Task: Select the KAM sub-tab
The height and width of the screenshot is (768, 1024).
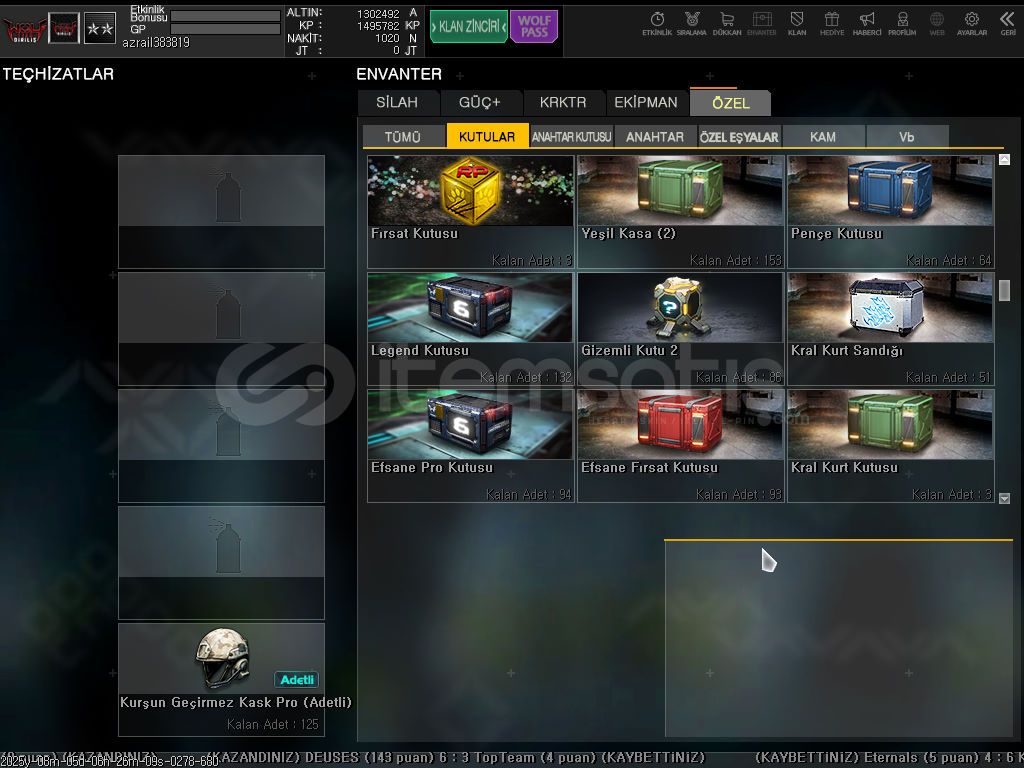Action: 823,136
